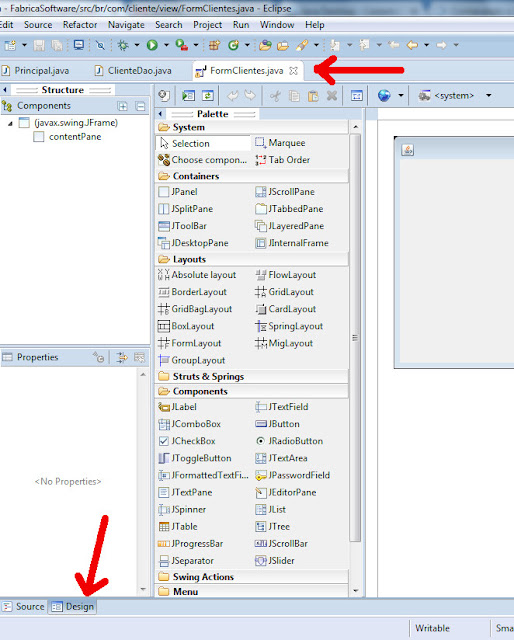Expand all in Components tree
The image size is (514, 640).
pos(122,107)
